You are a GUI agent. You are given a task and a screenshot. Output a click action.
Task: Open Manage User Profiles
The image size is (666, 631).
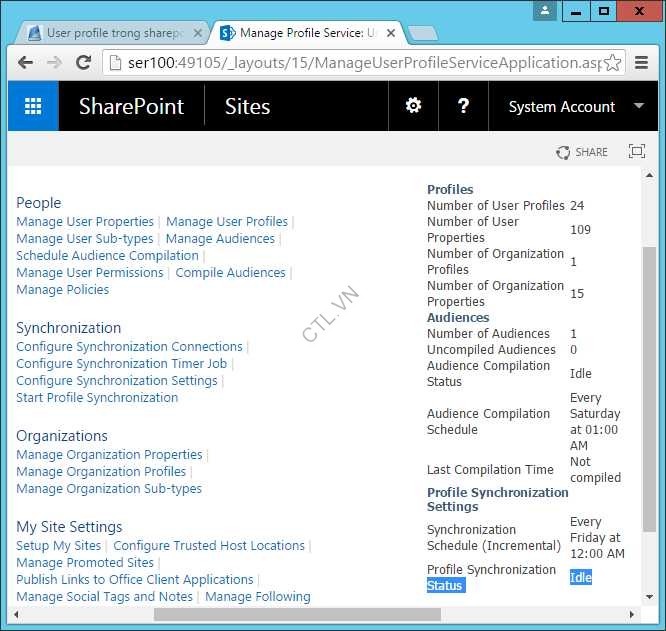pos(227,222)
